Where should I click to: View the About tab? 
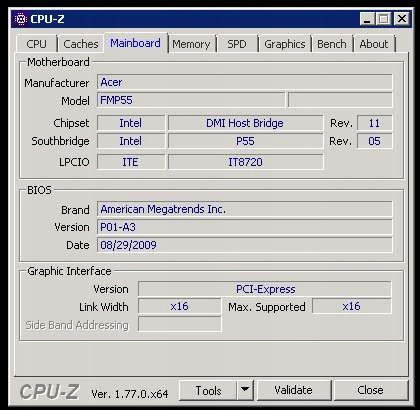(x=374, y=44)
